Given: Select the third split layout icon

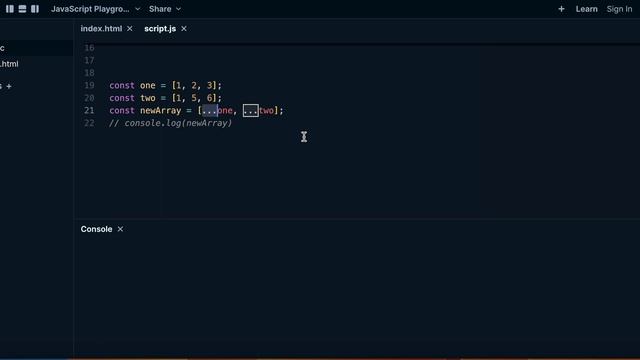Looking at the screenshot, I should 35,9.
